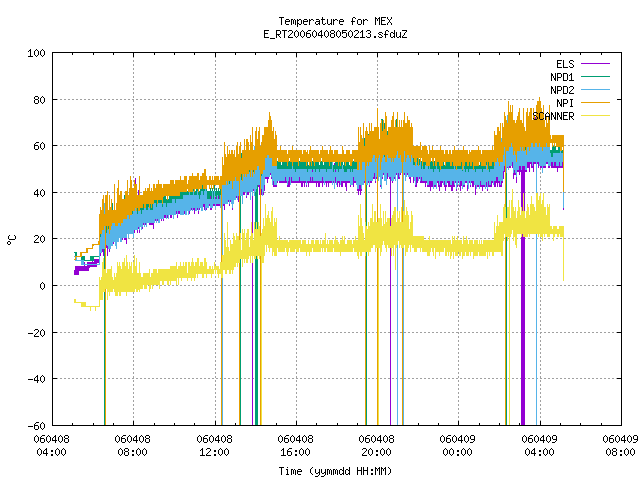The width and height of the screenshot is (640, 480).
Task: Click the y-axis label 80
Action: point(39,100)
